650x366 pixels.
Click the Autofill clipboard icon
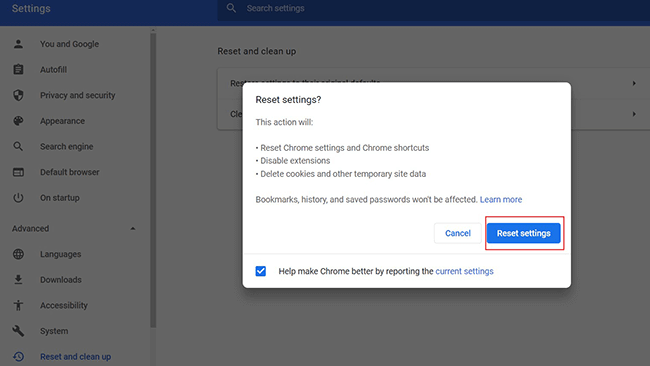click(x=18, y=70)
